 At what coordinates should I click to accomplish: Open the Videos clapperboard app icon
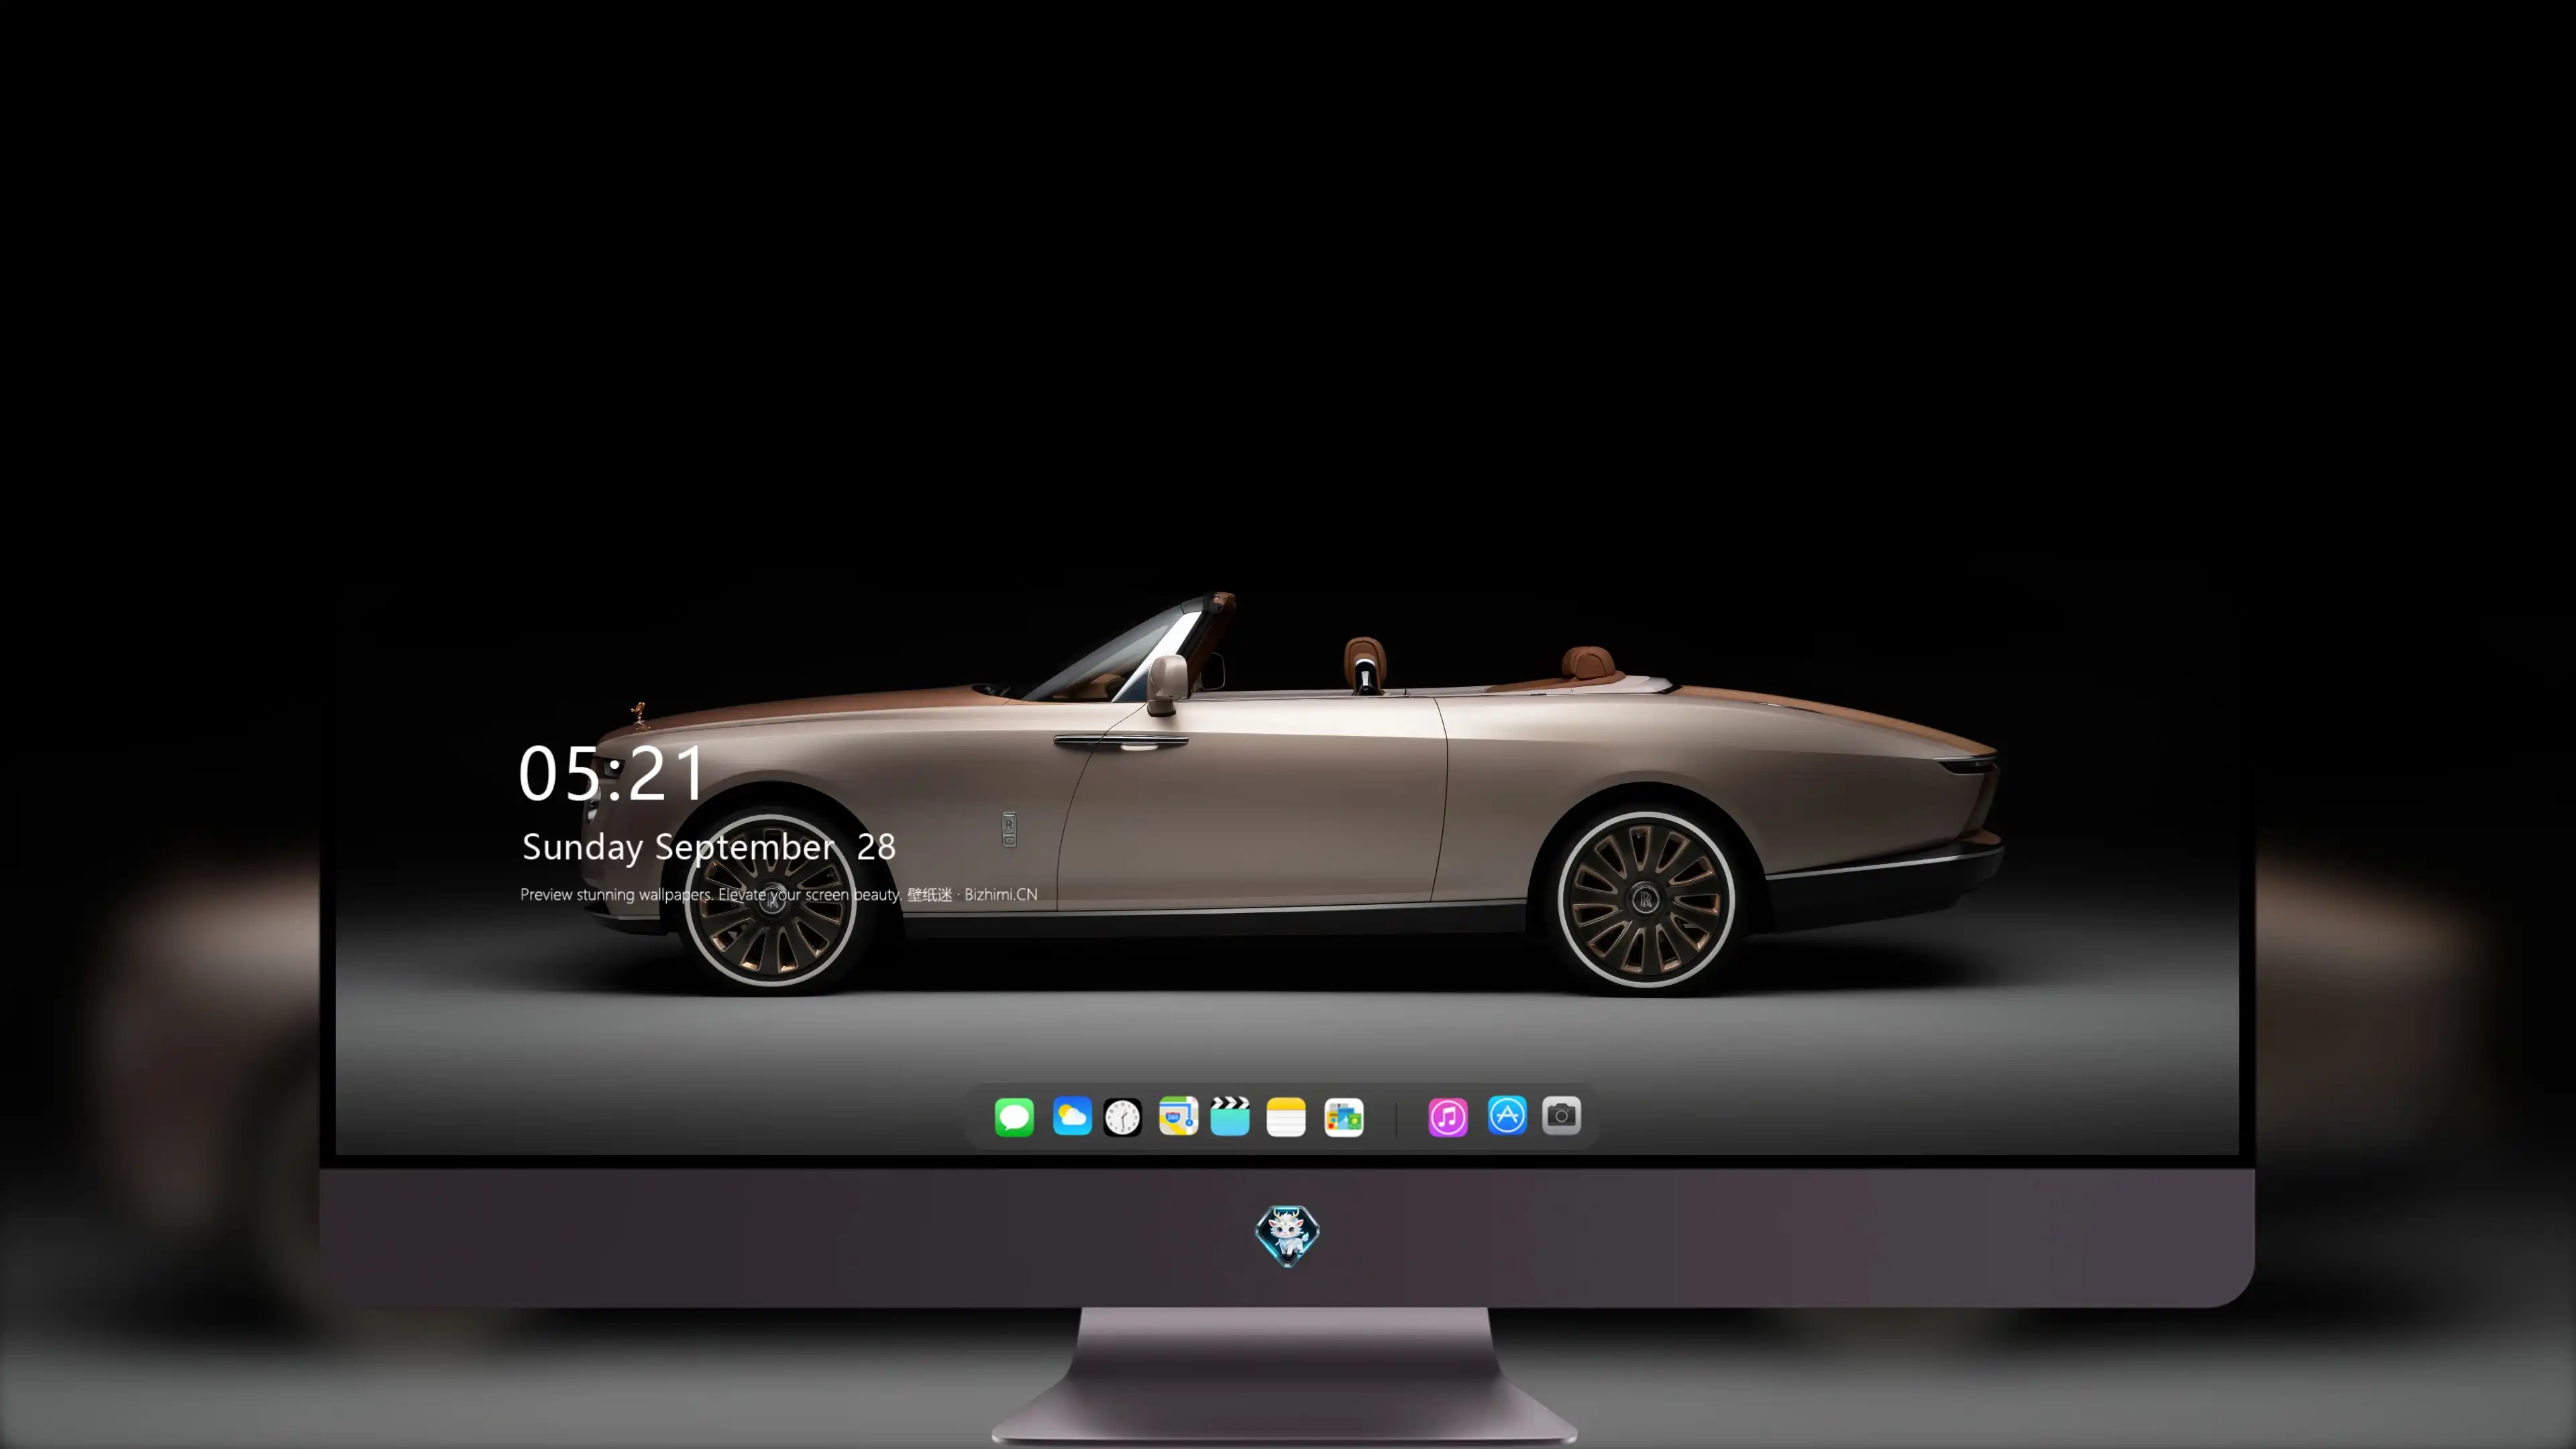tap(1230, 1116)
